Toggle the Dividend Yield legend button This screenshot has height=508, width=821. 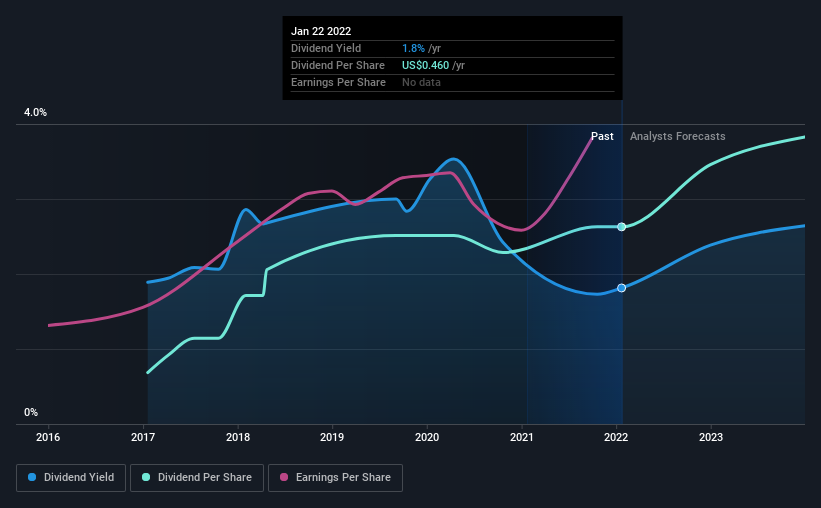[71, 478]
